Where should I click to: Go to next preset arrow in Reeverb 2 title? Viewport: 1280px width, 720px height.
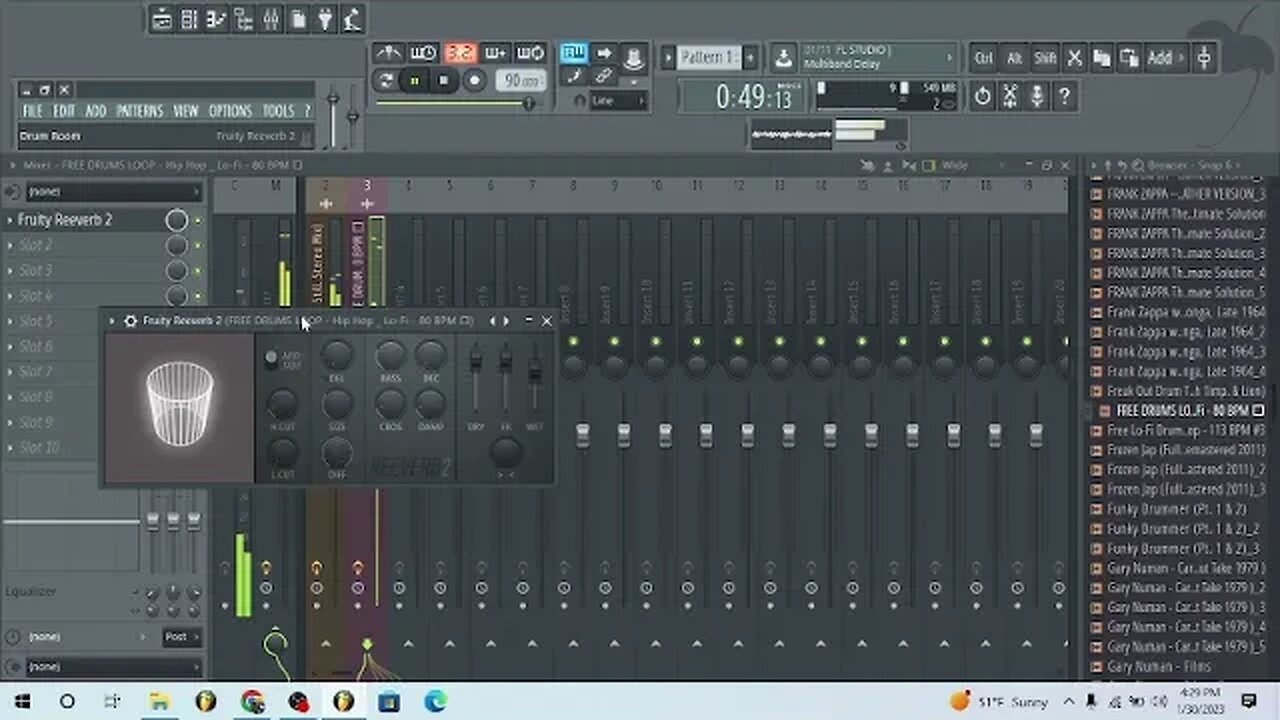pyautogui.click(x=506, y=321)
